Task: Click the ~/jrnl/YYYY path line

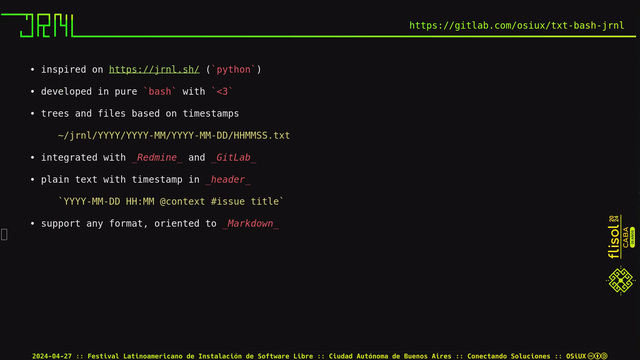Action: (x=174, y=136)
